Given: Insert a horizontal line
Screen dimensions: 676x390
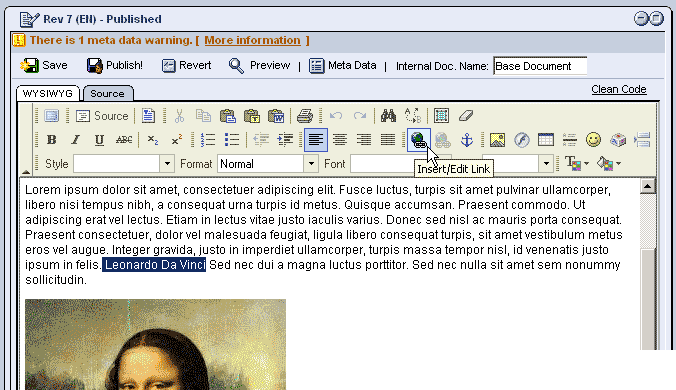Looking at the screenshot, I should pos(570,140).
